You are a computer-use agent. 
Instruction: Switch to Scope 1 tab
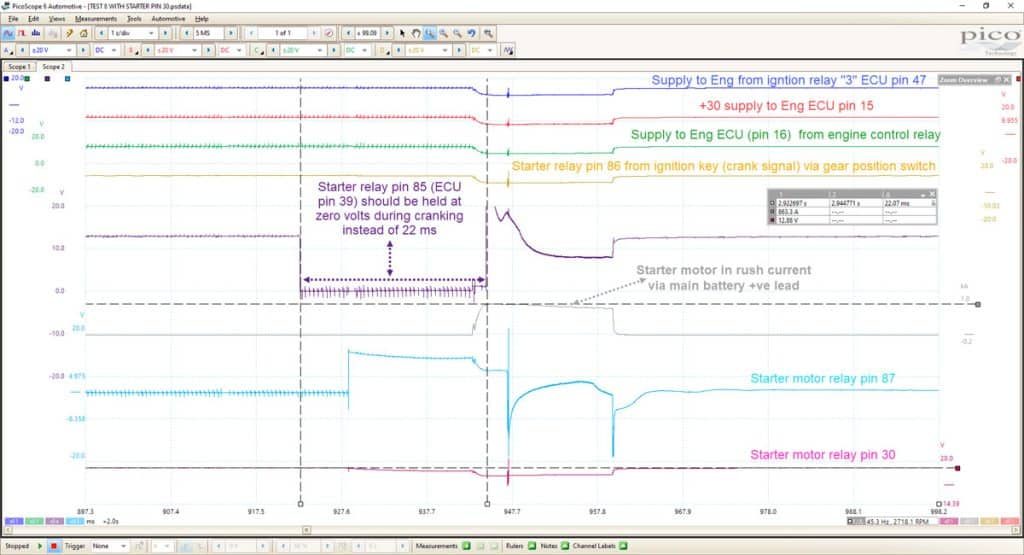pyautogui.click(x=18, y=67)
